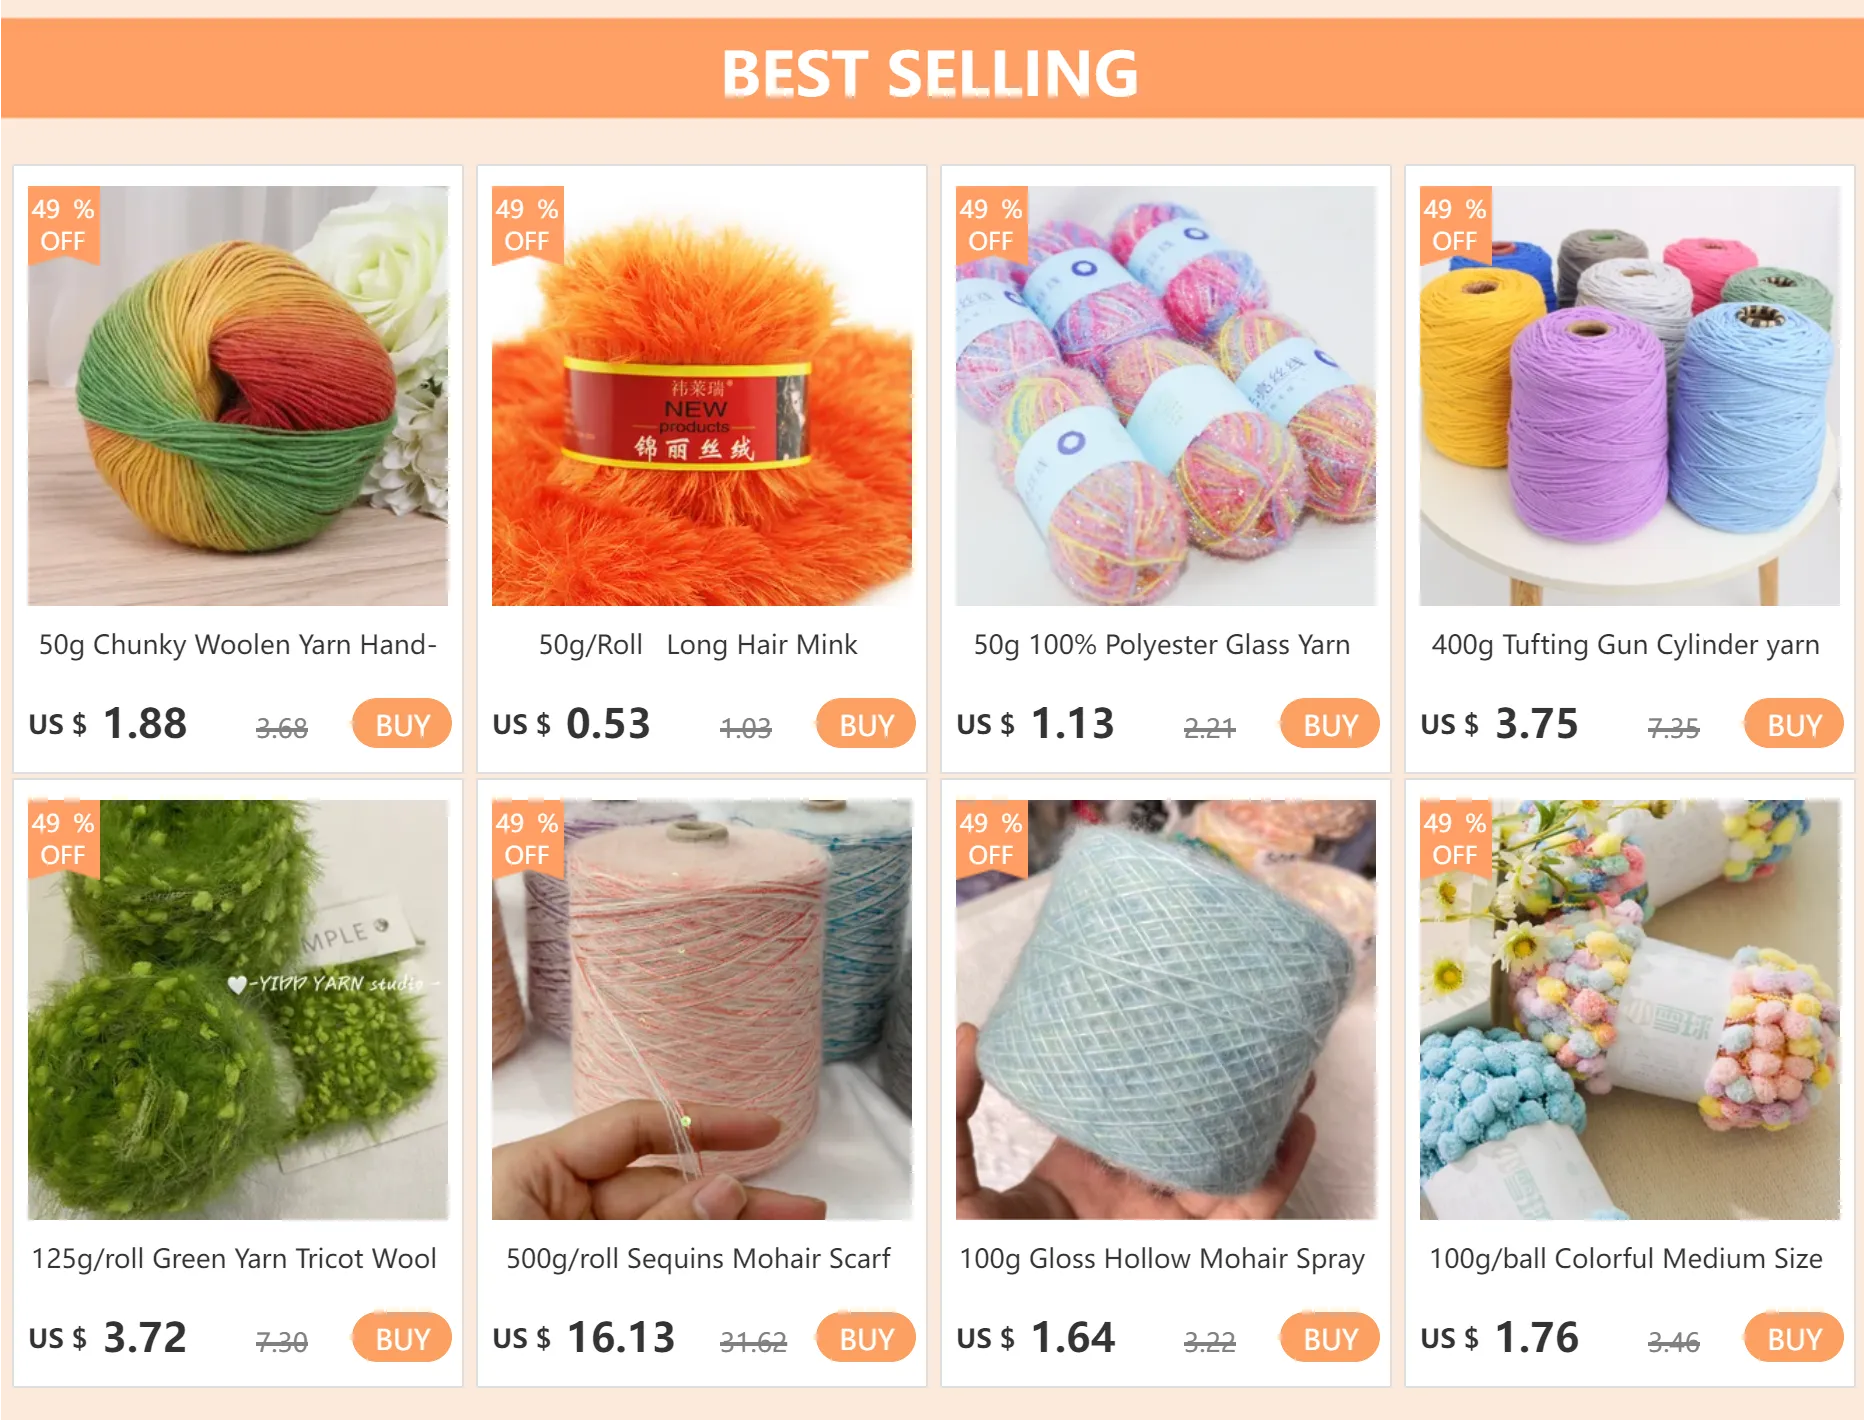
Task: Buy the 125g/roll Green Yarn Tricot Wool
Action: coord(402,1338)
